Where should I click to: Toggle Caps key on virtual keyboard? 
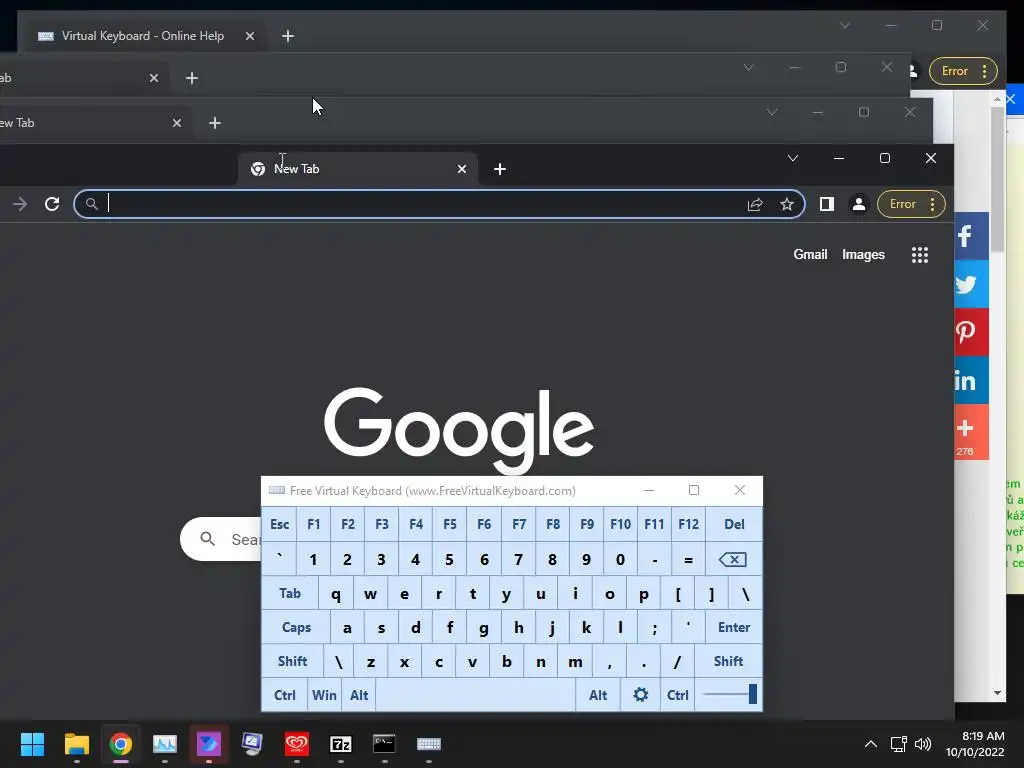pyautogui.click(x=296, y=628)
